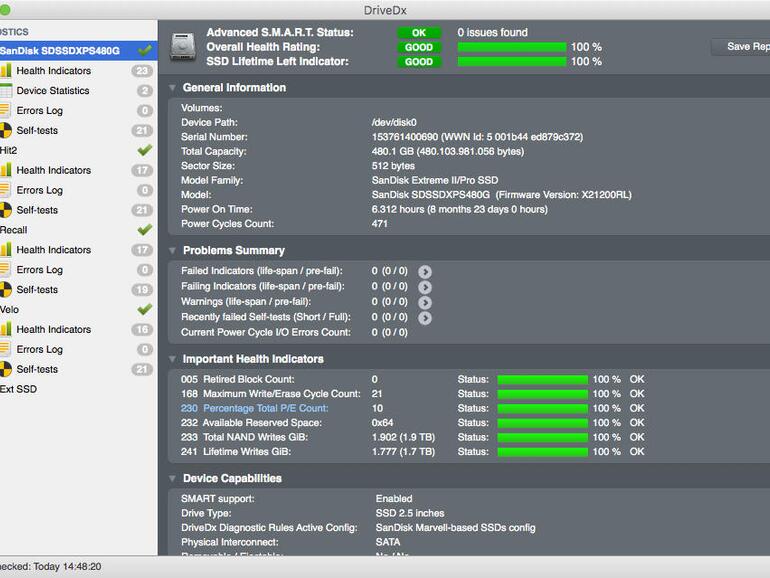This screenshot has height=578, width=770.
Task: Click '0 issues found' text
Action: 493,32
